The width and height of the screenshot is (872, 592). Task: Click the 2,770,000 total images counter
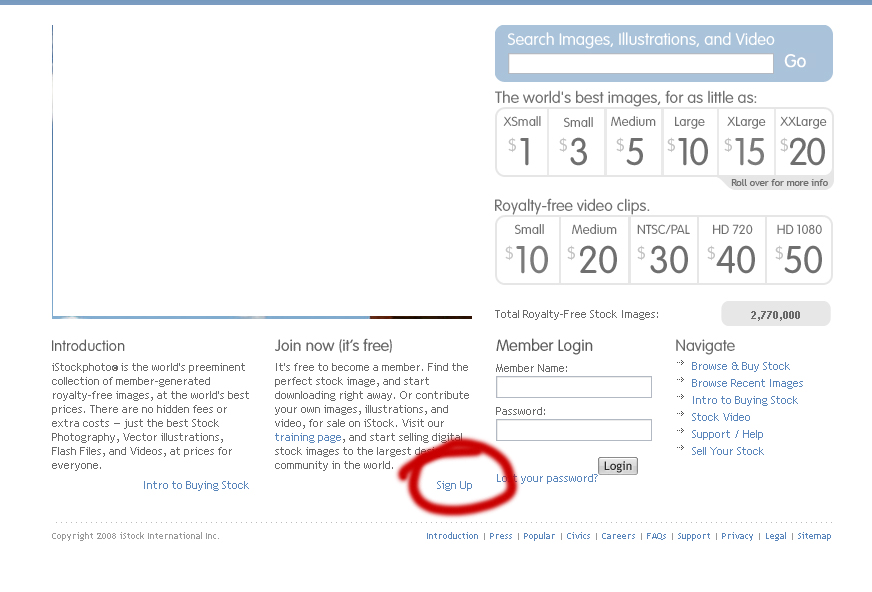click(x=776, y=314)
